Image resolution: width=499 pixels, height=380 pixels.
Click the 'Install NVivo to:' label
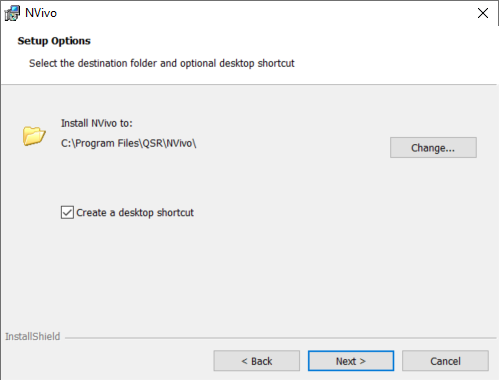coord(97,123)
